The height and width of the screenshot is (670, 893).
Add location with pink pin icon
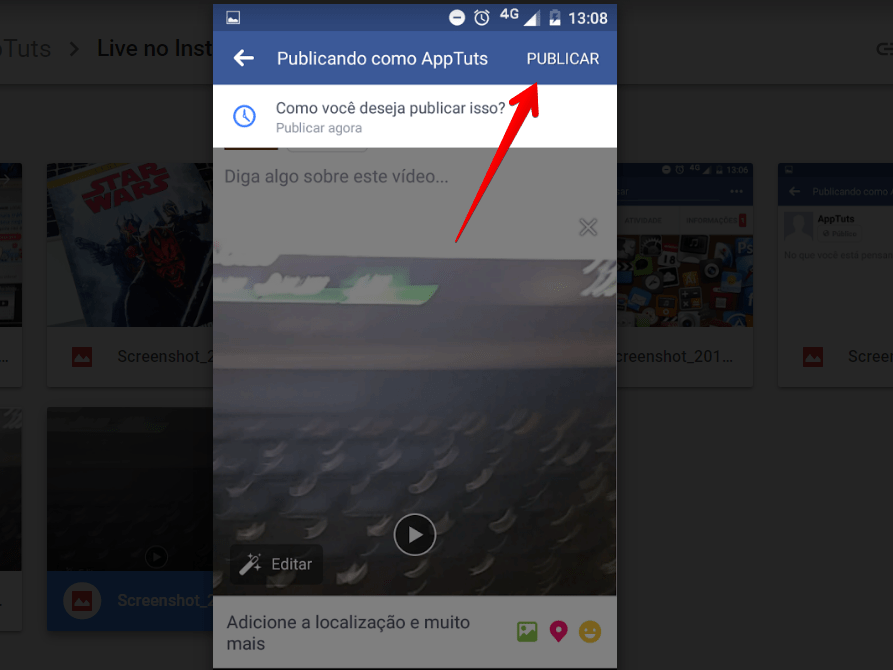coord(559,632)
